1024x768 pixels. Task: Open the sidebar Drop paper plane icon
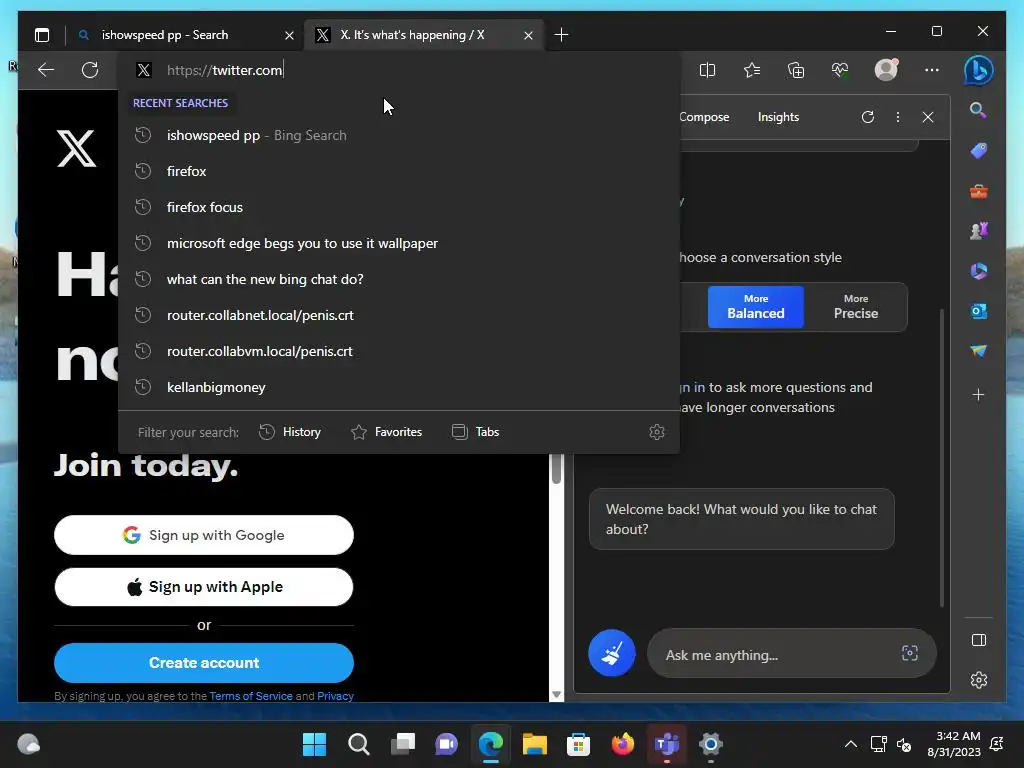tap(978, 351)
